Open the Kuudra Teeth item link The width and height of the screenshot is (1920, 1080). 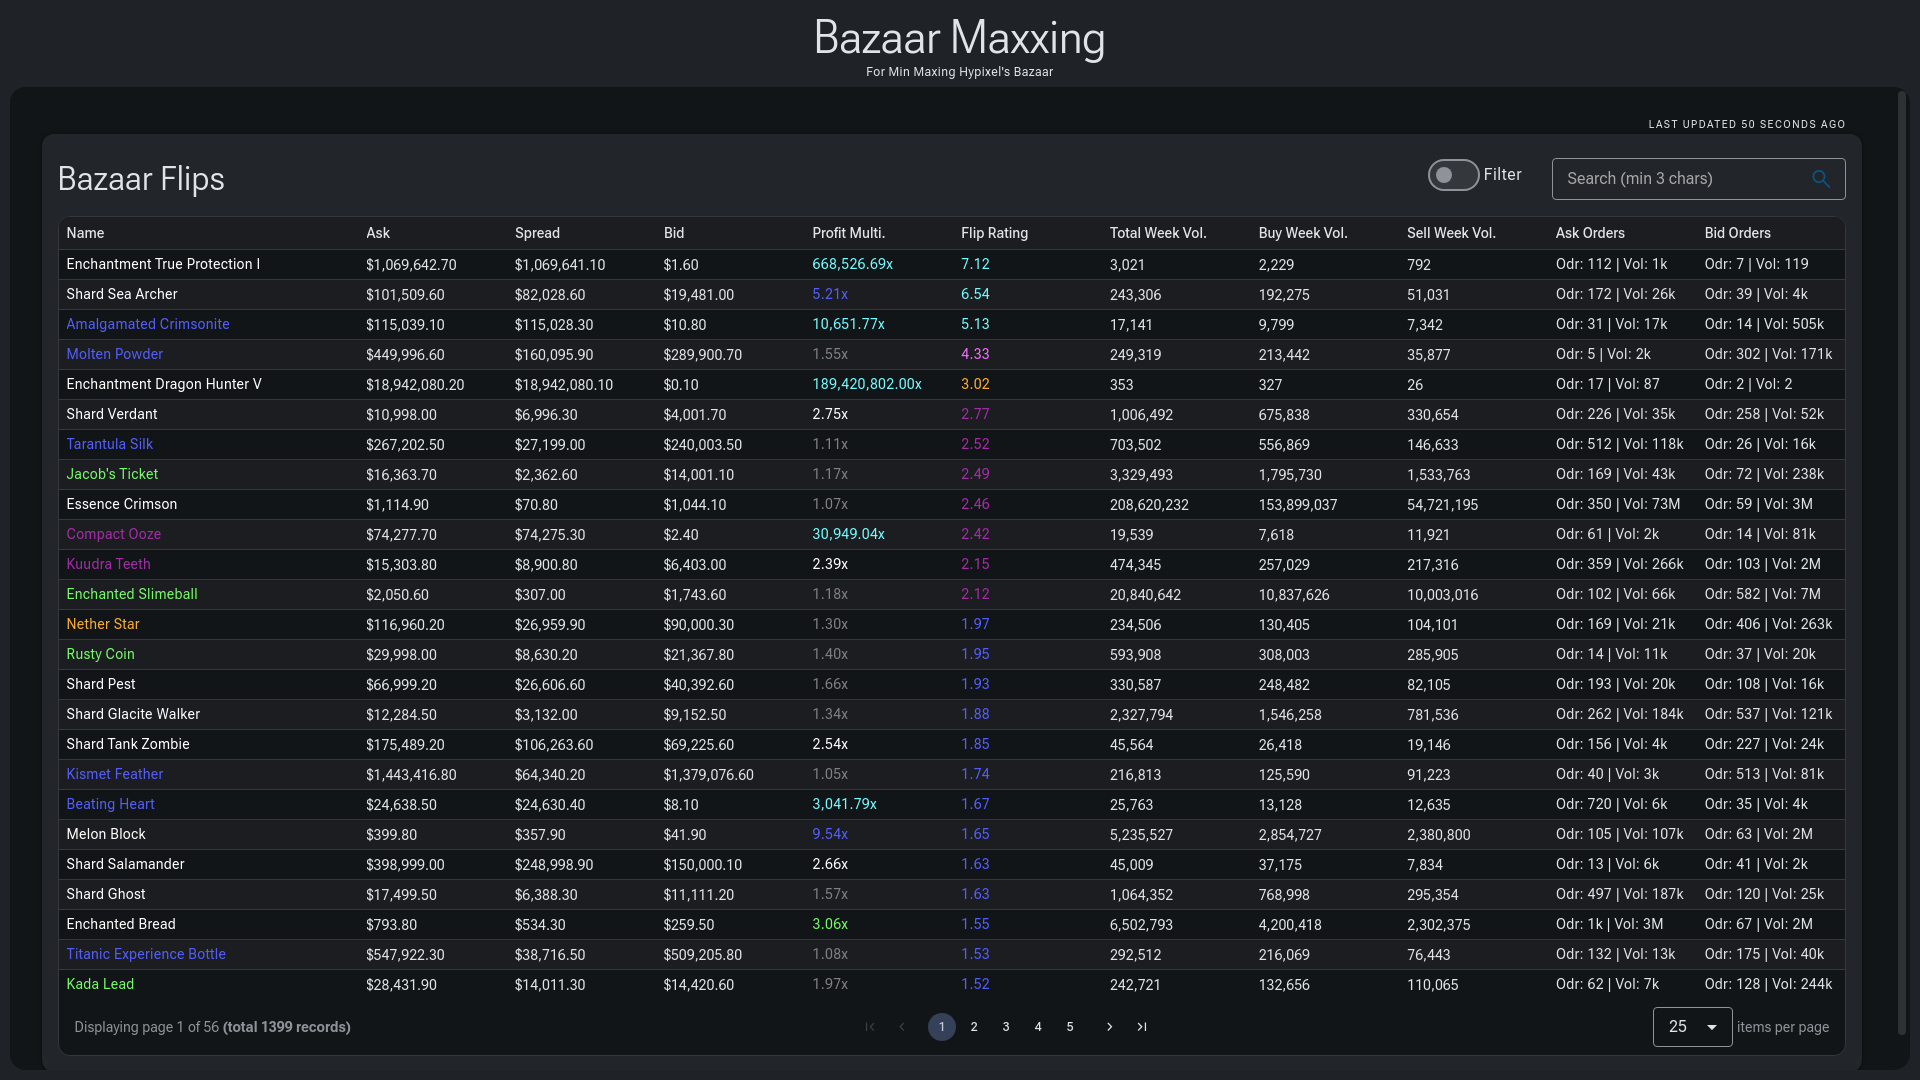108,564
